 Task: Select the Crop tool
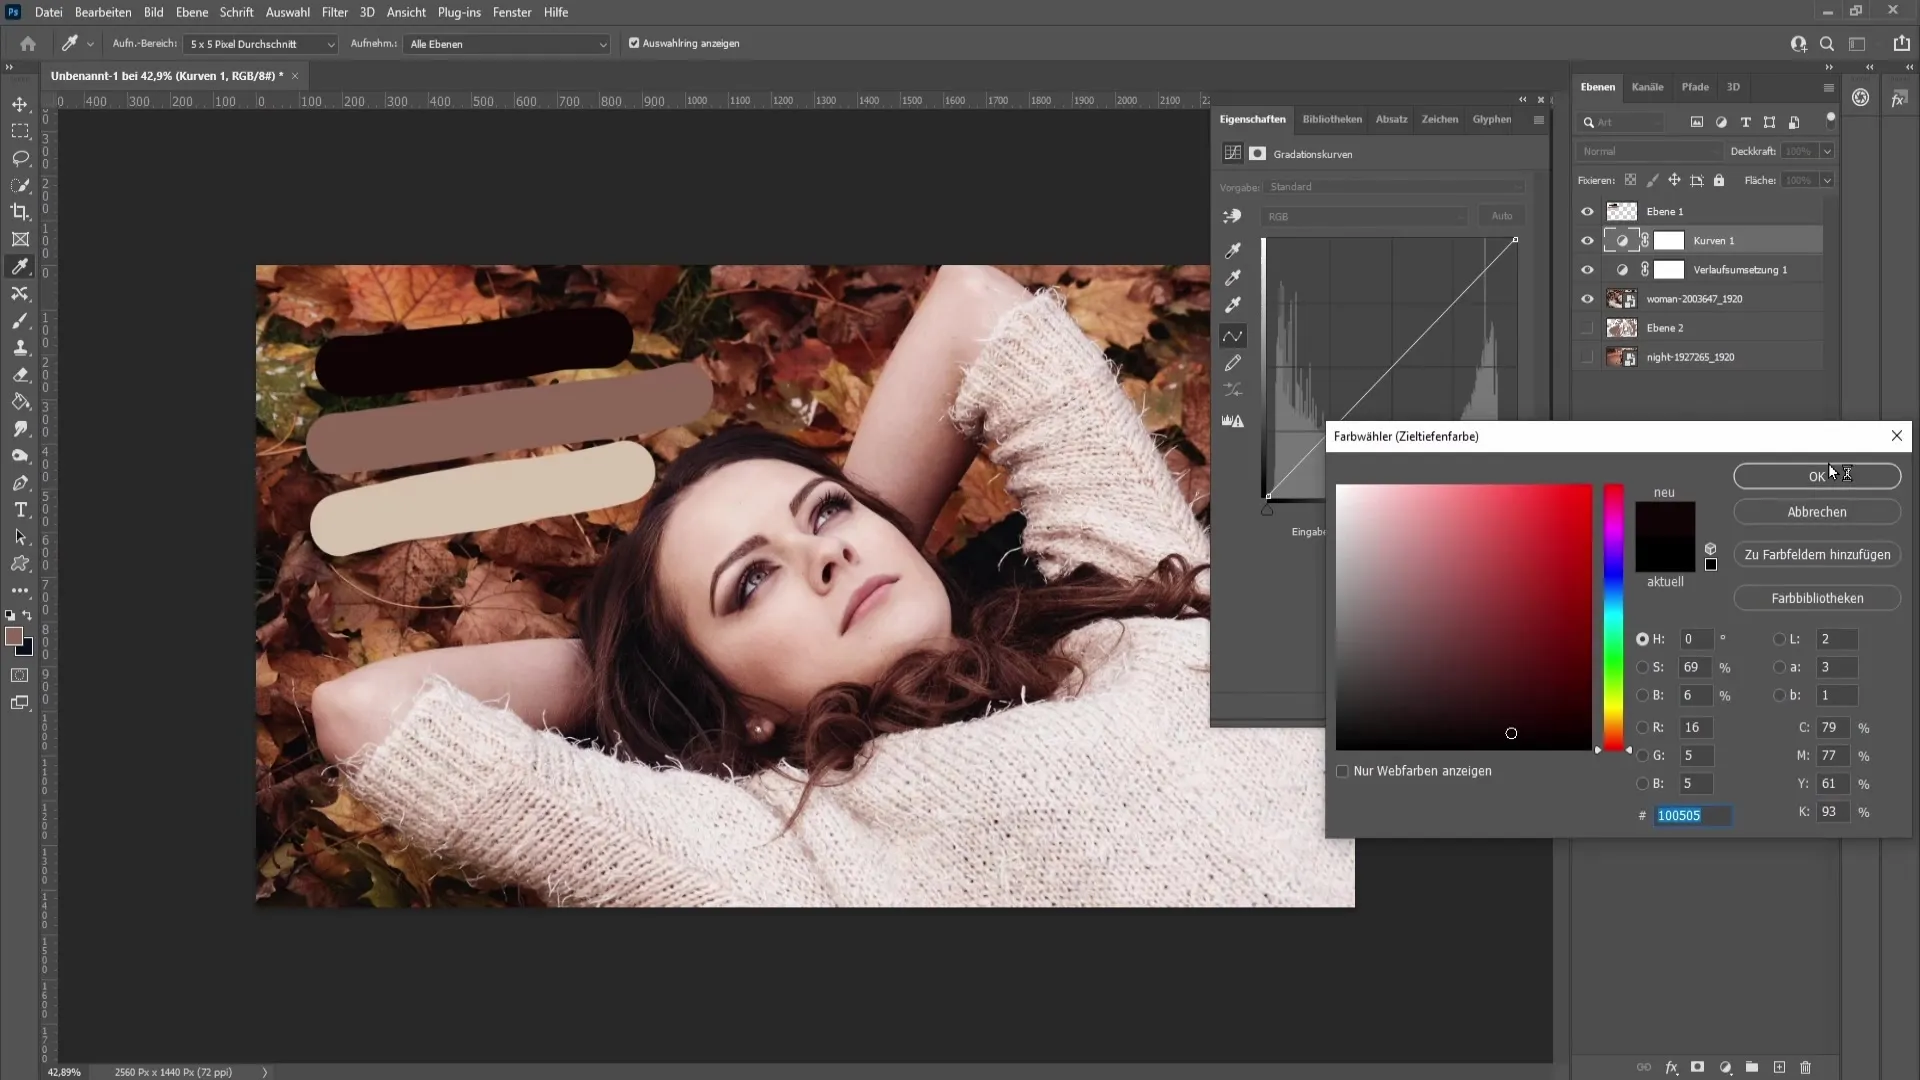20,212
